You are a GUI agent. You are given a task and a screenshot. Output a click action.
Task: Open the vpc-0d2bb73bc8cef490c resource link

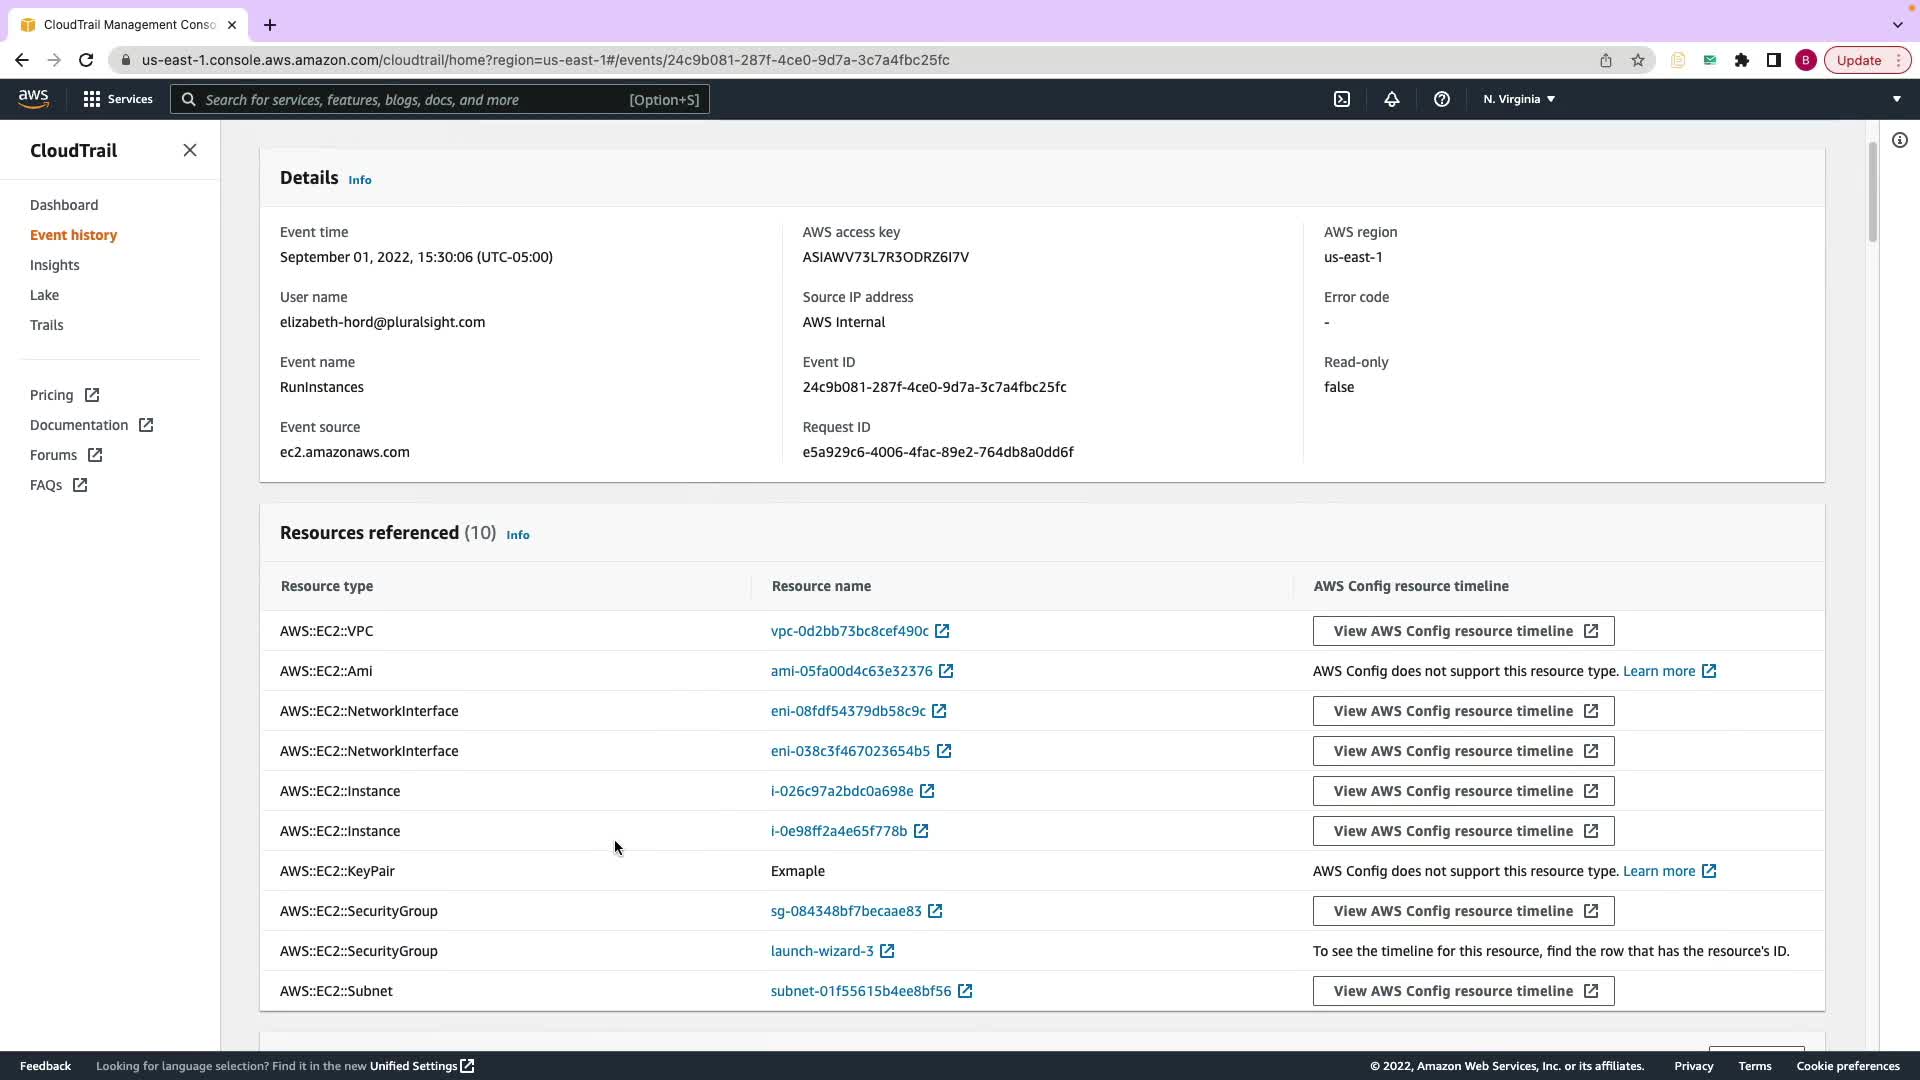coord(849,631)
